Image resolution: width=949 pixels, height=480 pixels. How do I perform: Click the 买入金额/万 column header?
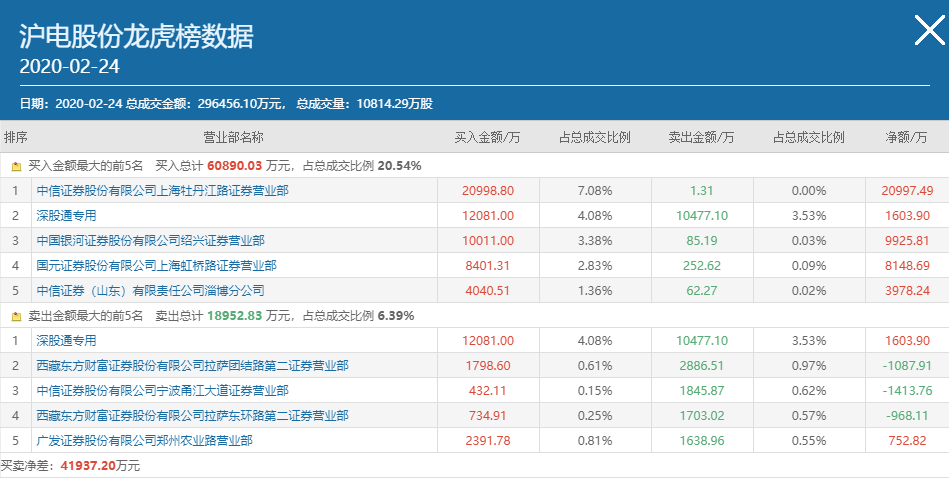pos(488,137)
